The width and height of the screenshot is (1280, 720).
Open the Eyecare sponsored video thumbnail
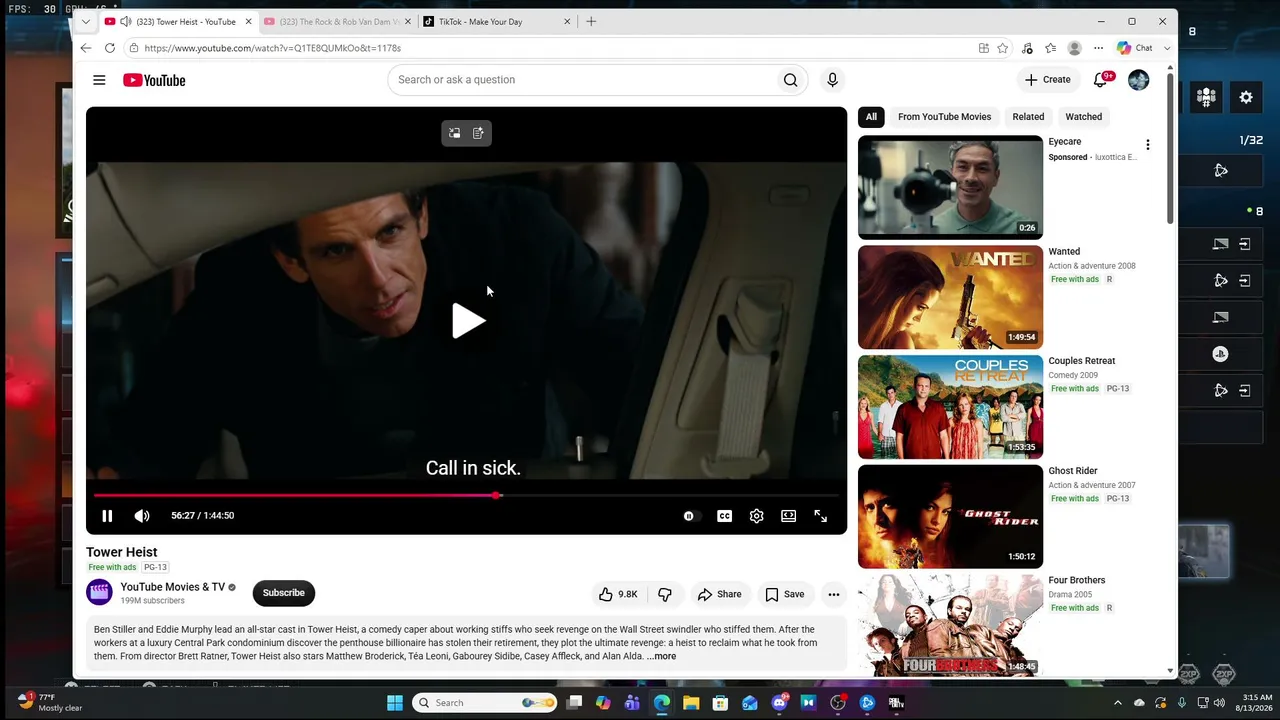click(x=950, y=187)
